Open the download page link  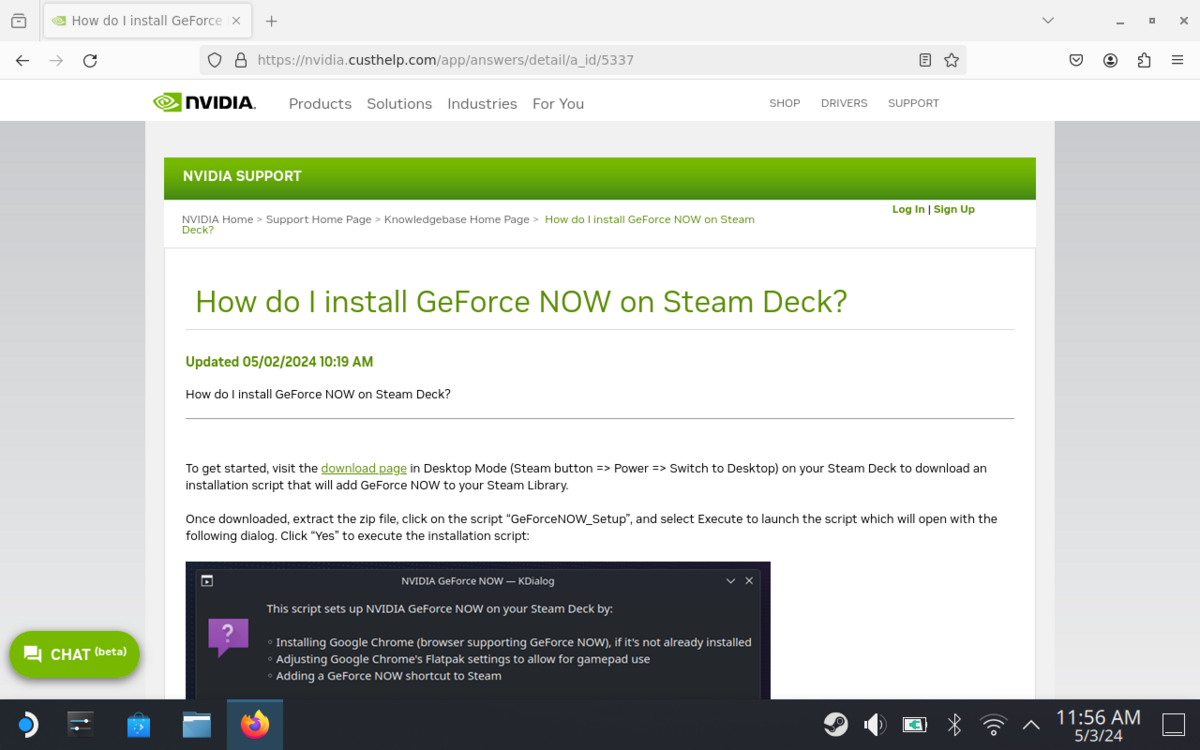[364, 468]
